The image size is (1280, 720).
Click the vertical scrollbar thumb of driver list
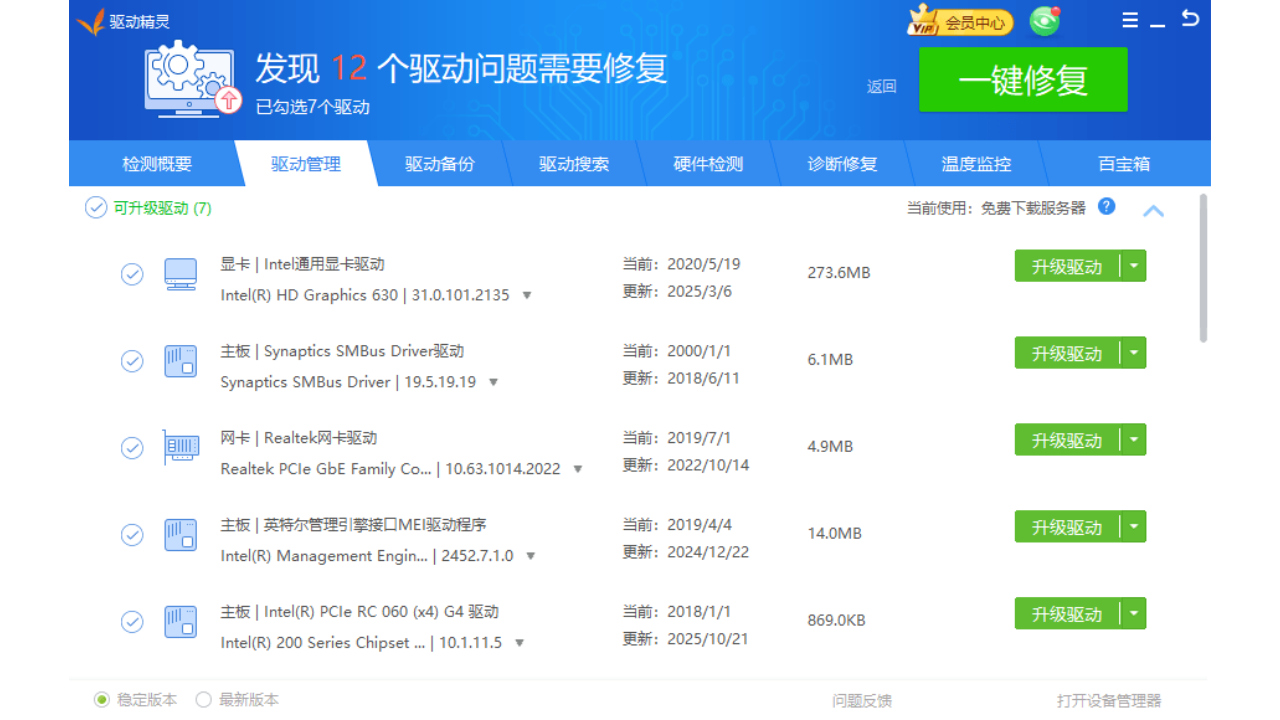pyautogui.click(x=1203, y=268)
